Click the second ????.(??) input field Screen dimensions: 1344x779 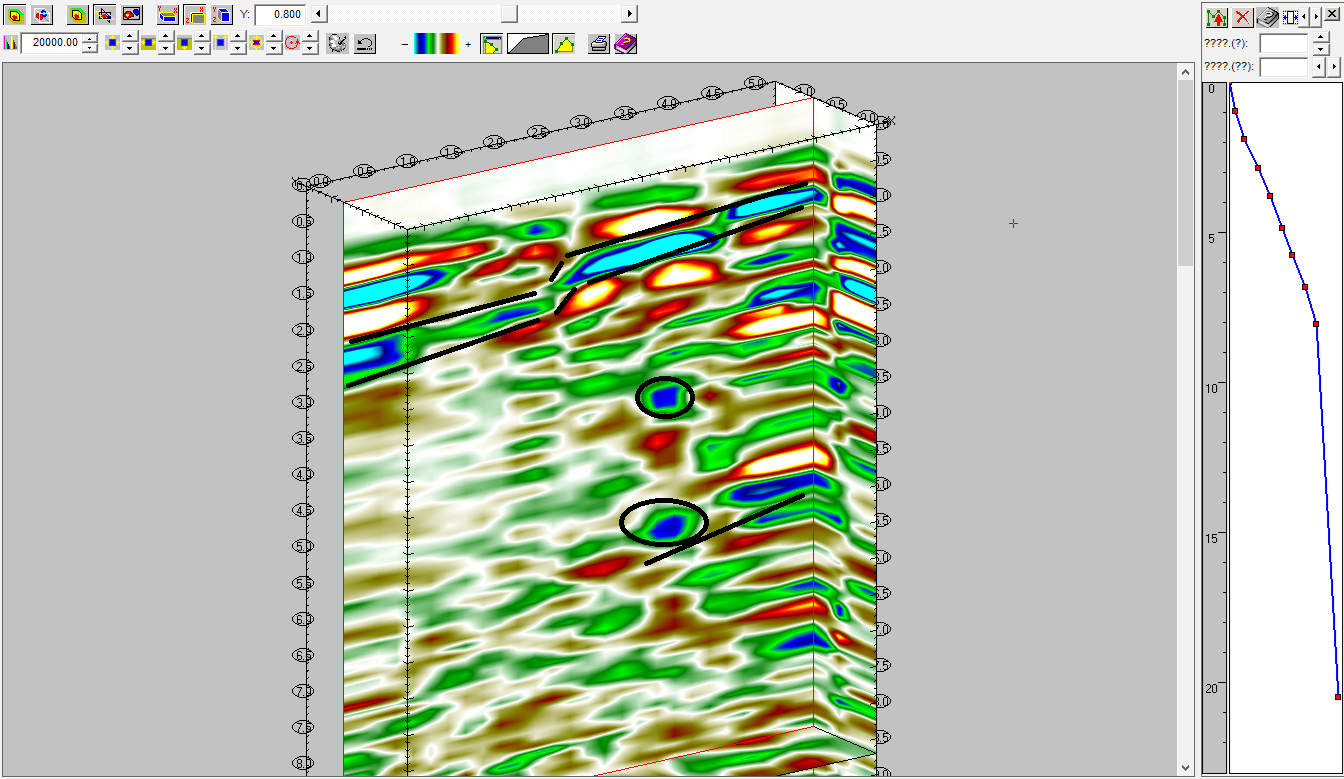(1284, 67)
